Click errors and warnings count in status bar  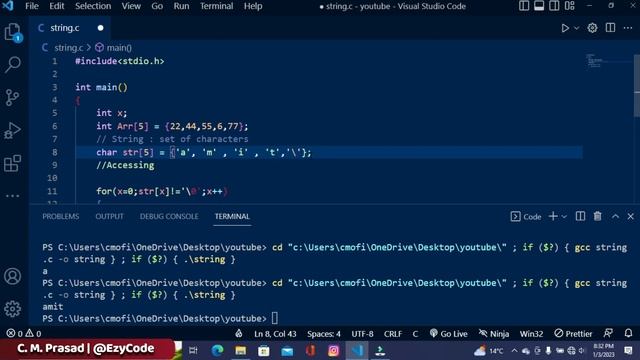[x=24, y=333]
